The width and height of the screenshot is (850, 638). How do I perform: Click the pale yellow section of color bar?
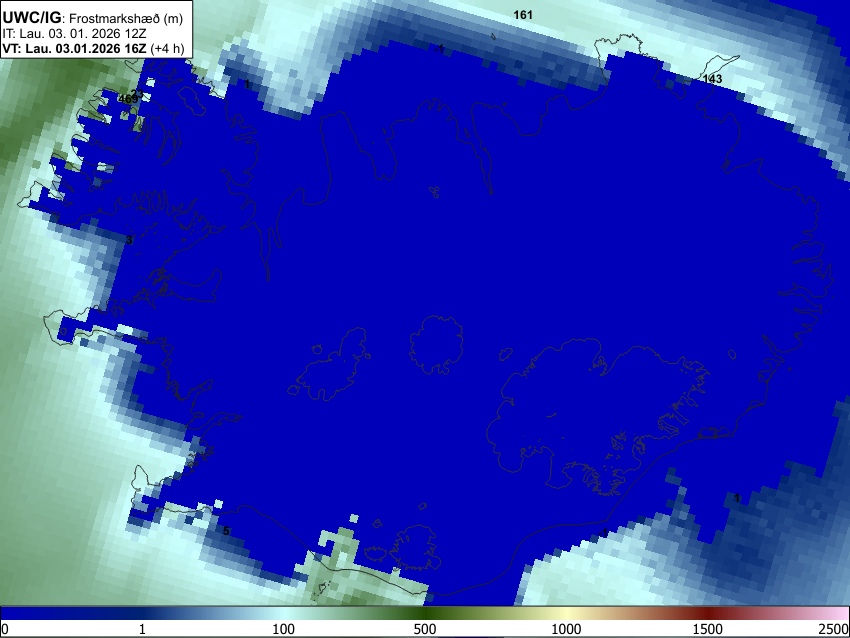tap(566, 613)
